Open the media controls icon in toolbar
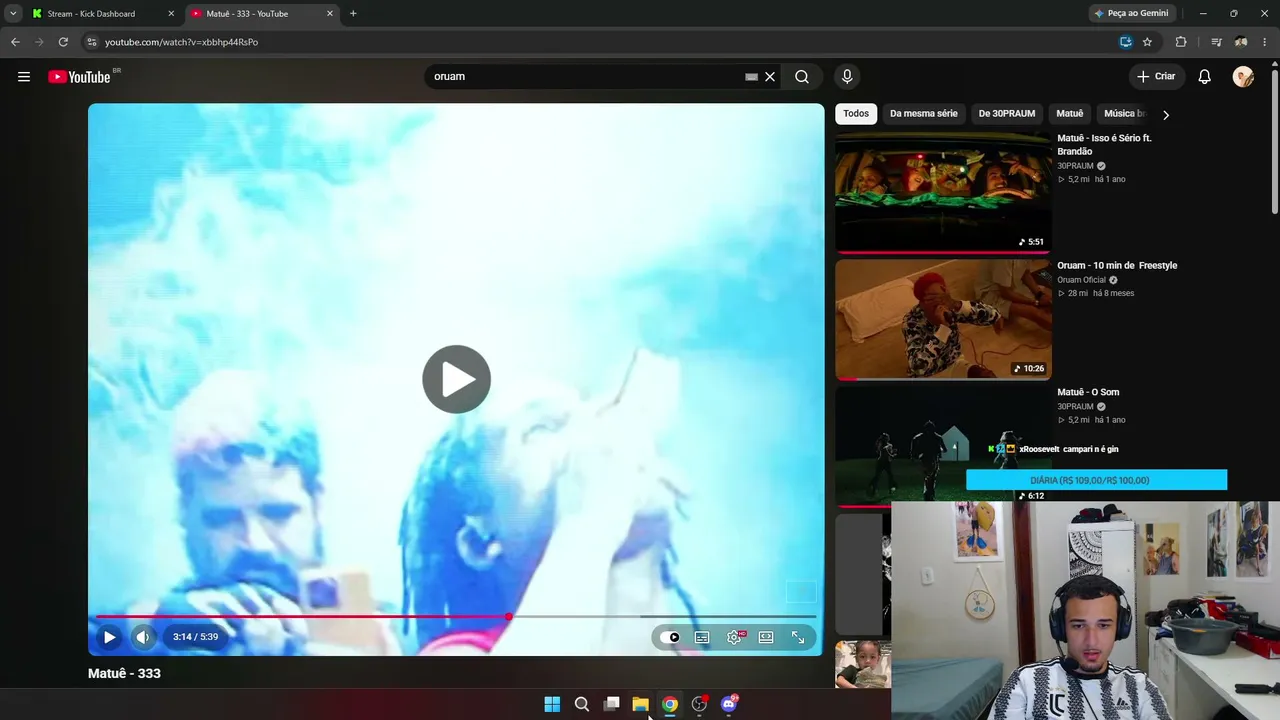The image size is (1280, 720). coord(1216,42)
